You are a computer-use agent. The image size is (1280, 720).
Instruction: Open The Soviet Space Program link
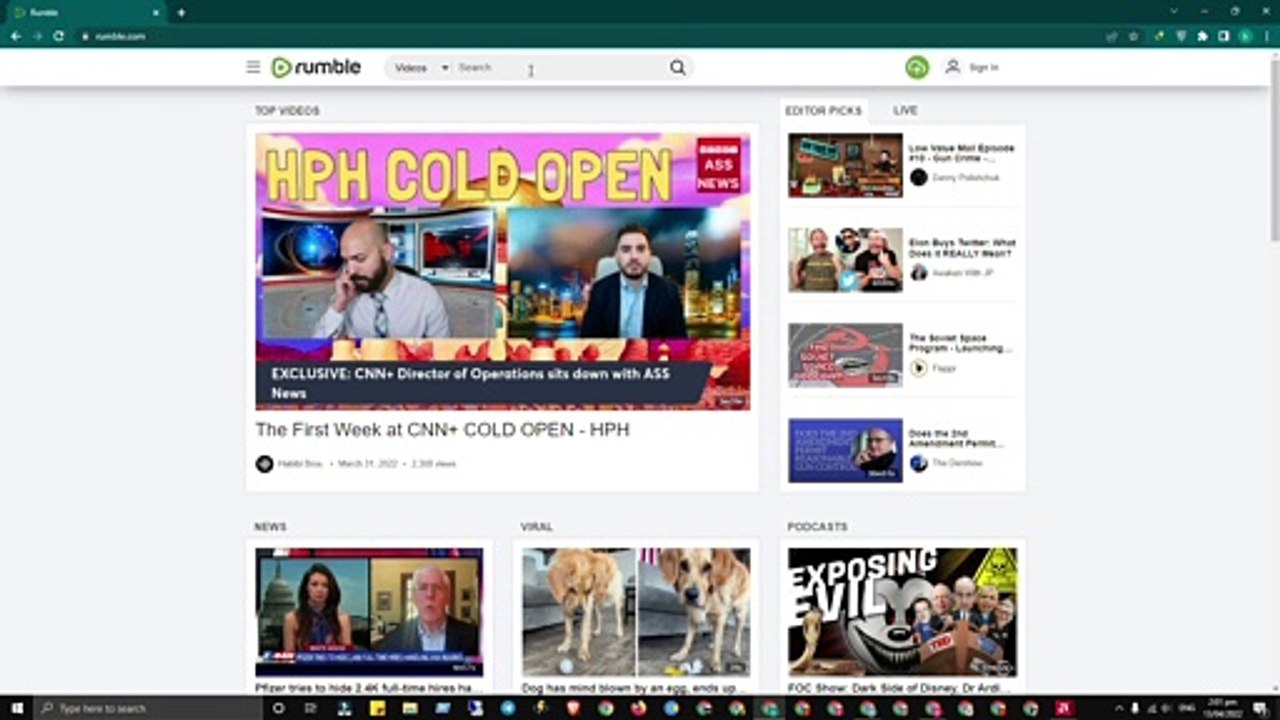(960, 343)
